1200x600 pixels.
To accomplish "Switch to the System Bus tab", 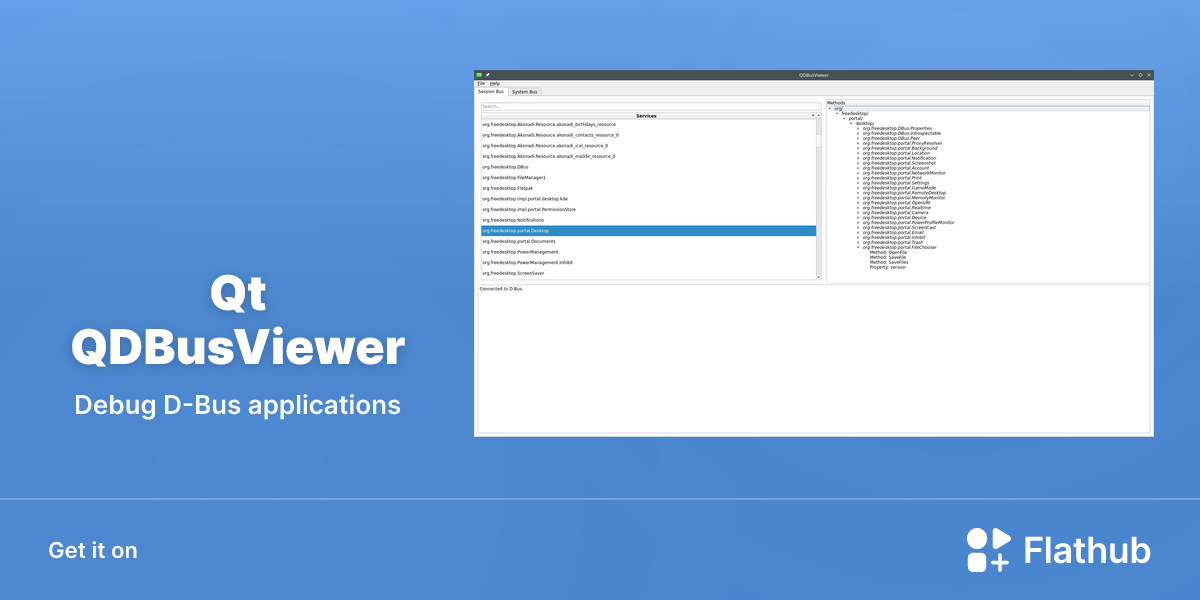I will [x=525, y=91].
